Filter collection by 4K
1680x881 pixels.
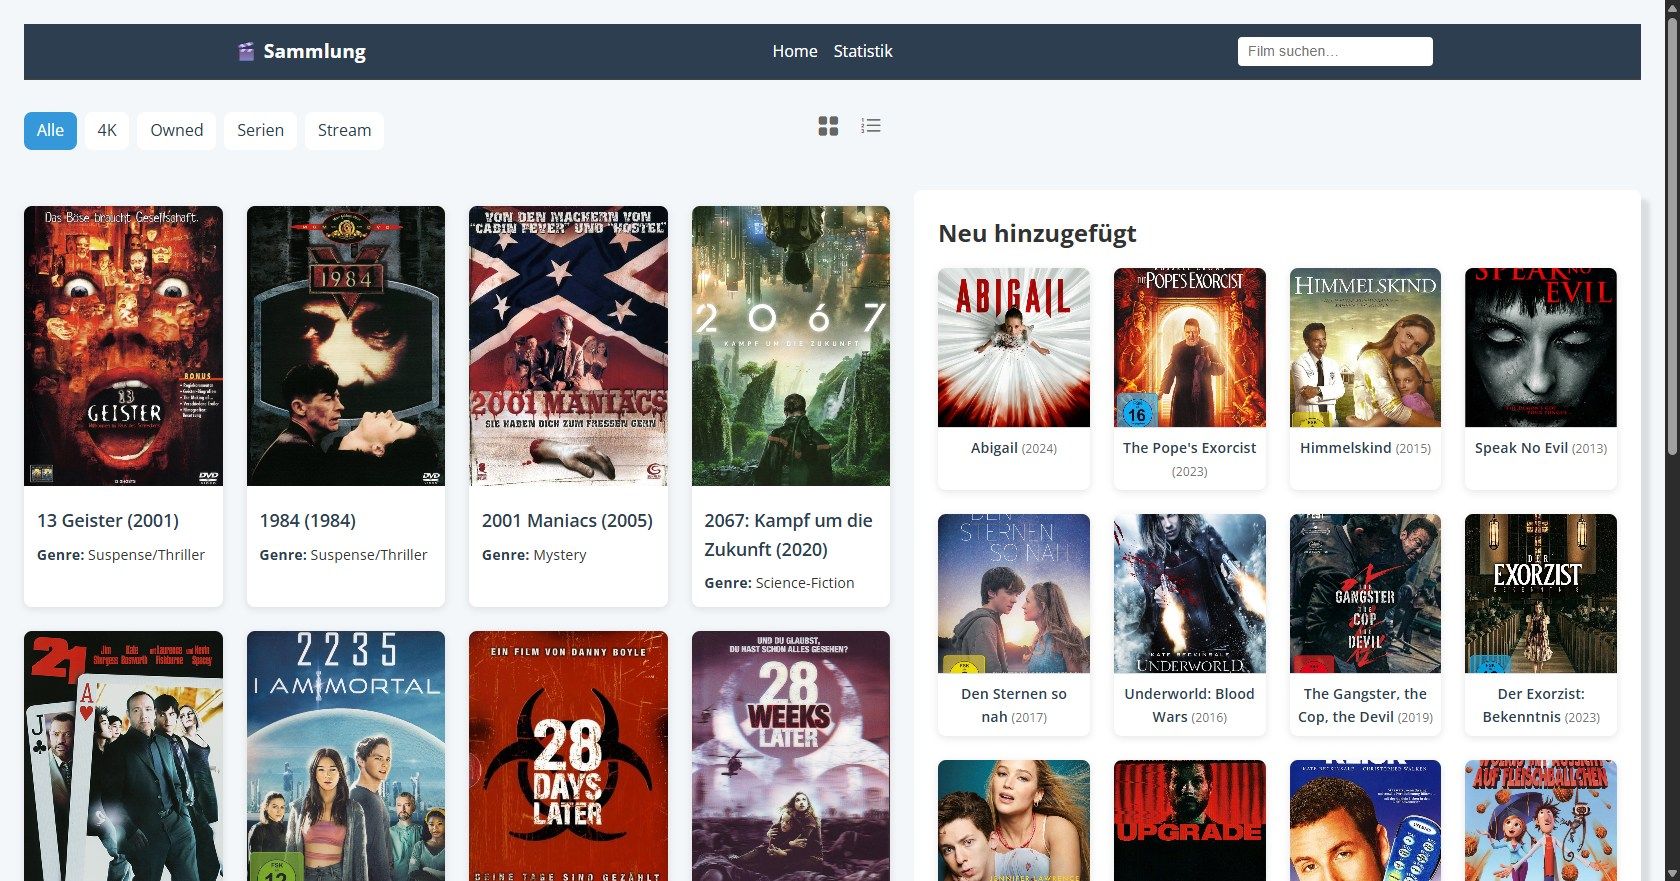pos(107,130)
